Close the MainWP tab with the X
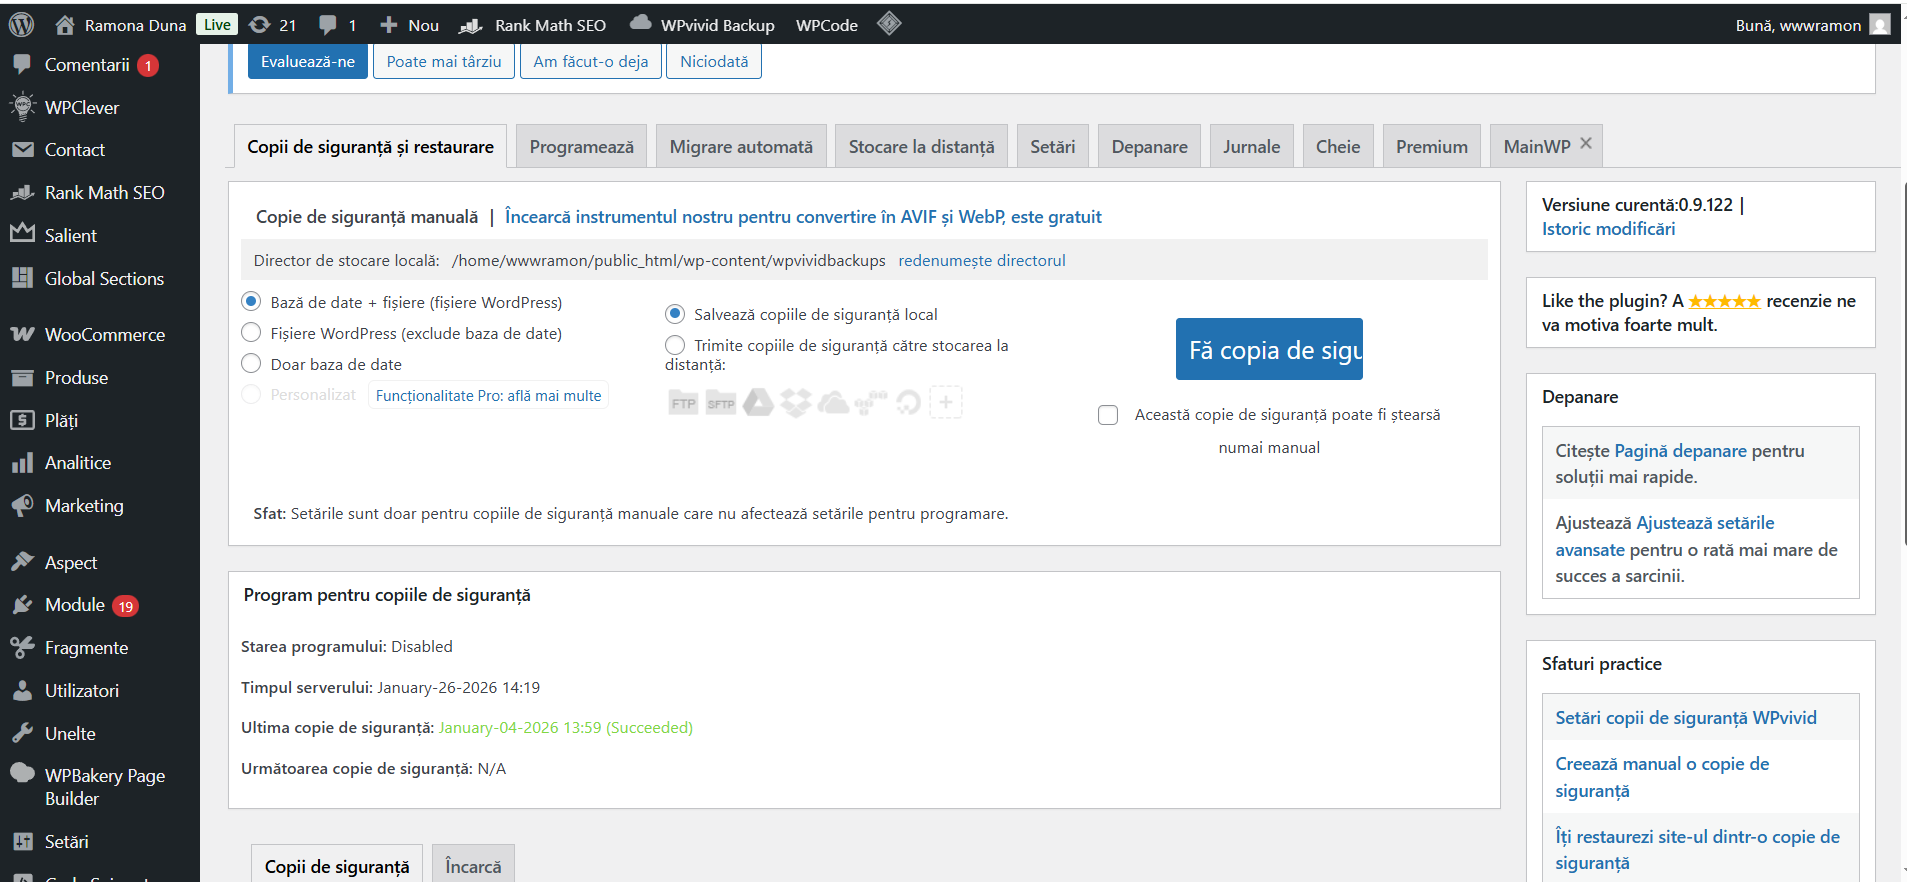Image resolution: width=1907 pixels, height=882 pixels. [x=1586, y=144]
